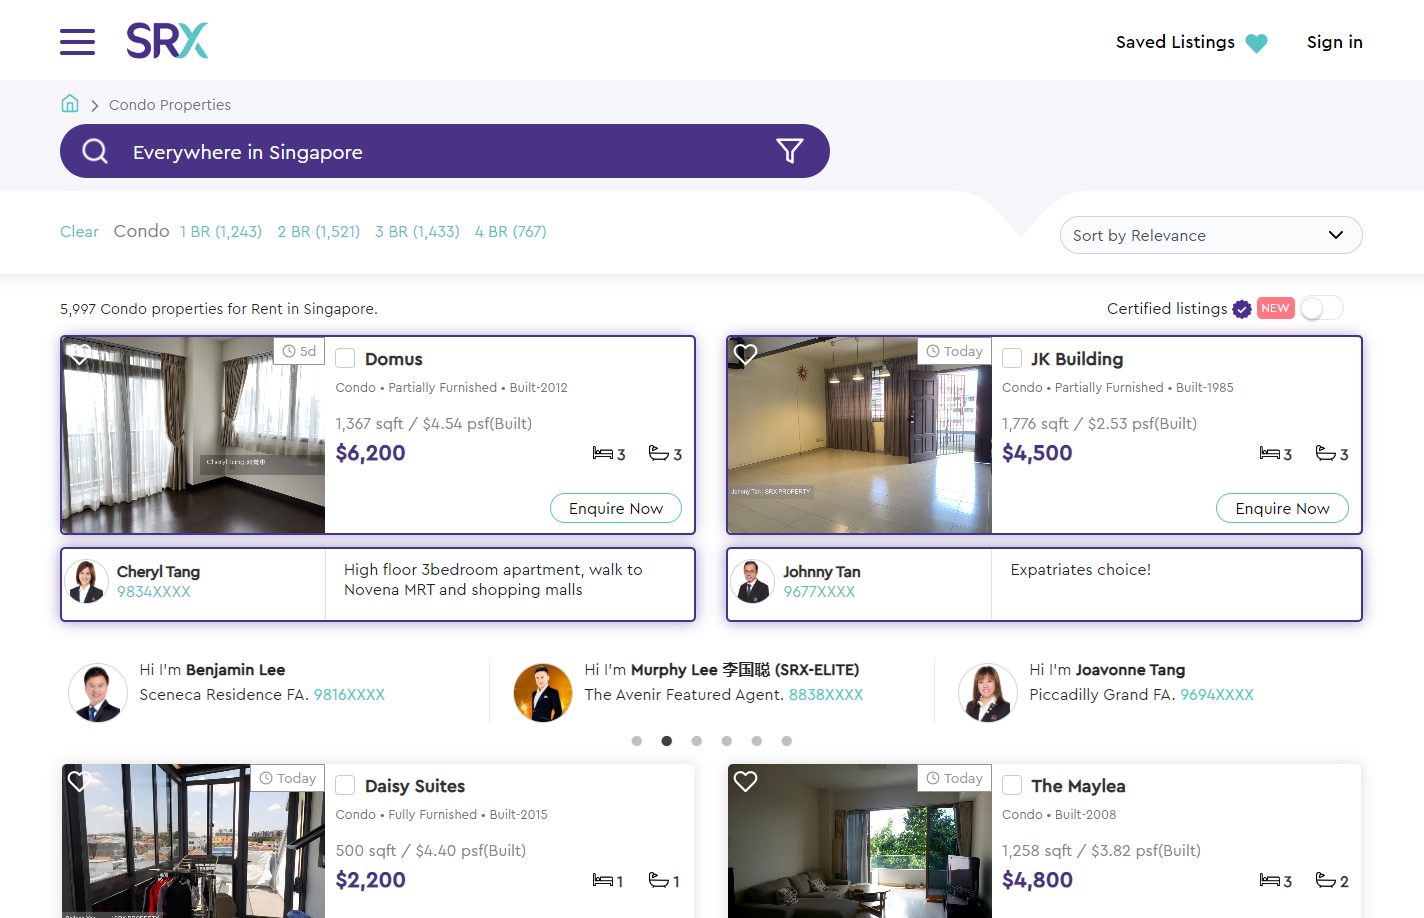Viewport: 1424px width, 918px height.
Task: Click Benjamin Lee's agent avatar
Action: tap(98, 693)
